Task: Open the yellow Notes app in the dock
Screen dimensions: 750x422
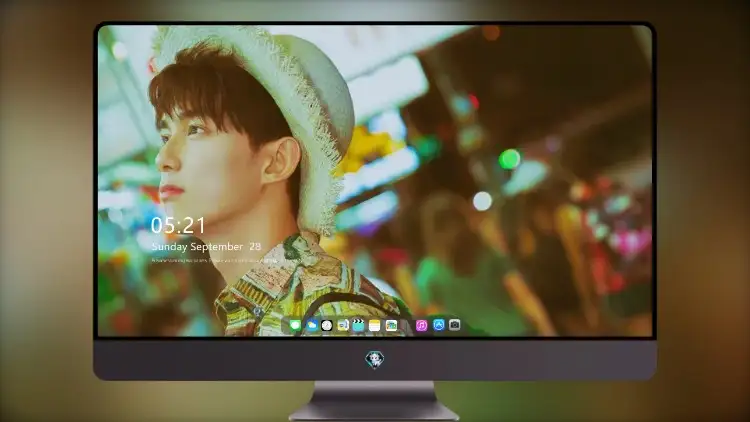Action: tap(375, 325)
